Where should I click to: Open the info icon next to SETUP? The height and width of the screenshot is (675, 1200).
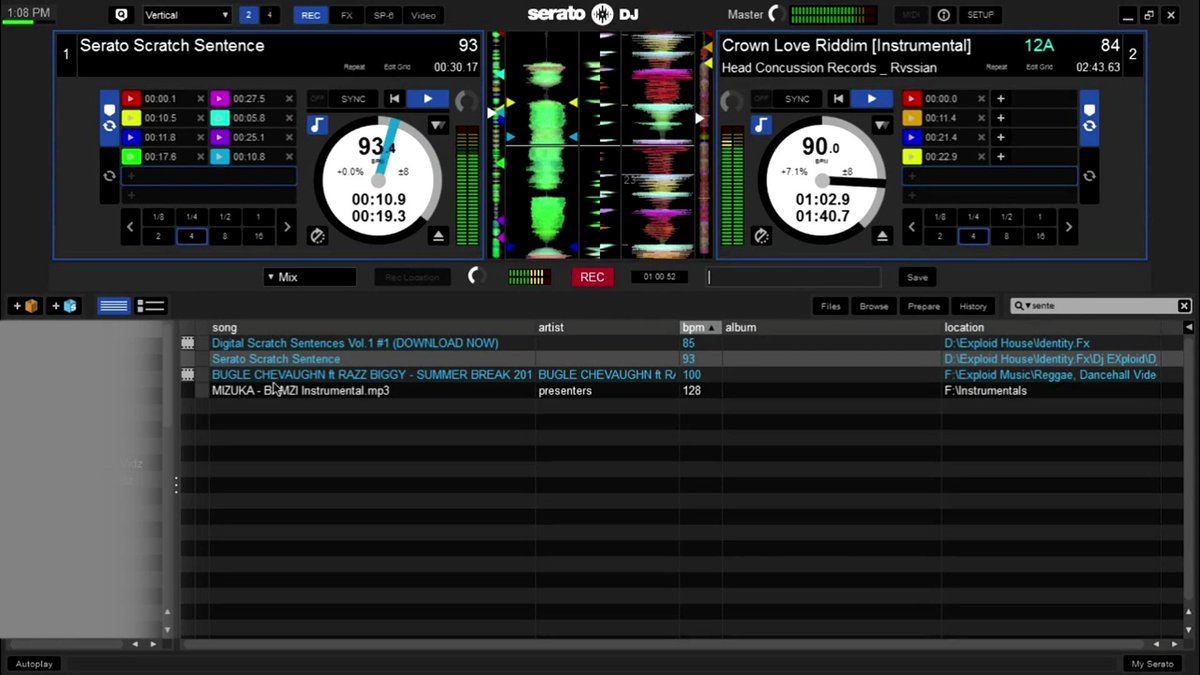(942, 15)
